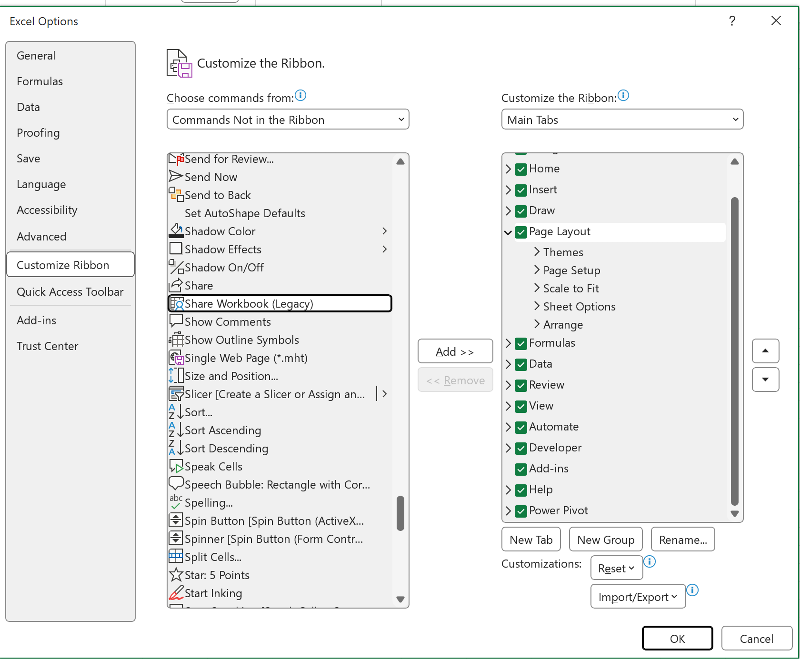Choose the Spelling abc icon

(176, 502)
